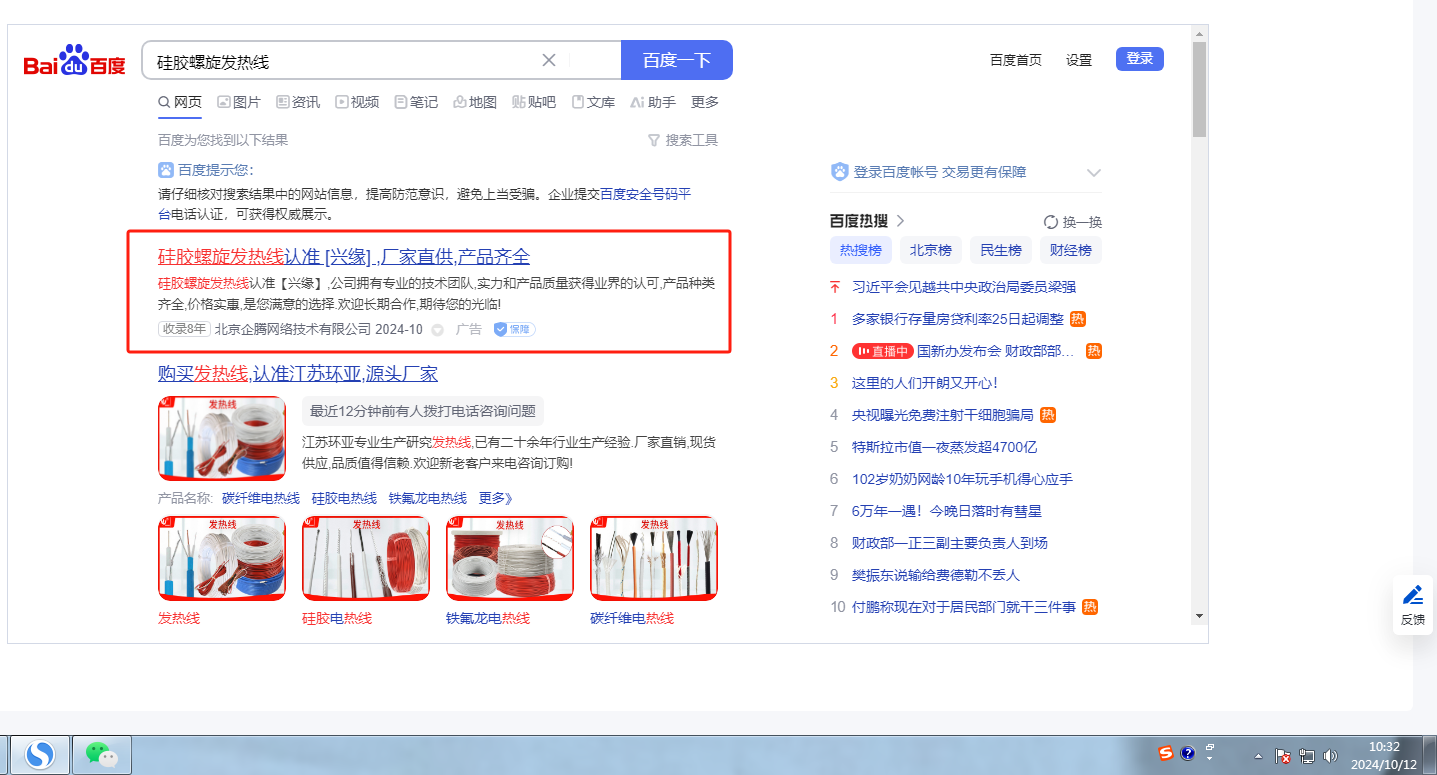Screen dimensions: 1437x775
Task: Switch to the 资讯 tab
Action: (x=298, y=102)
